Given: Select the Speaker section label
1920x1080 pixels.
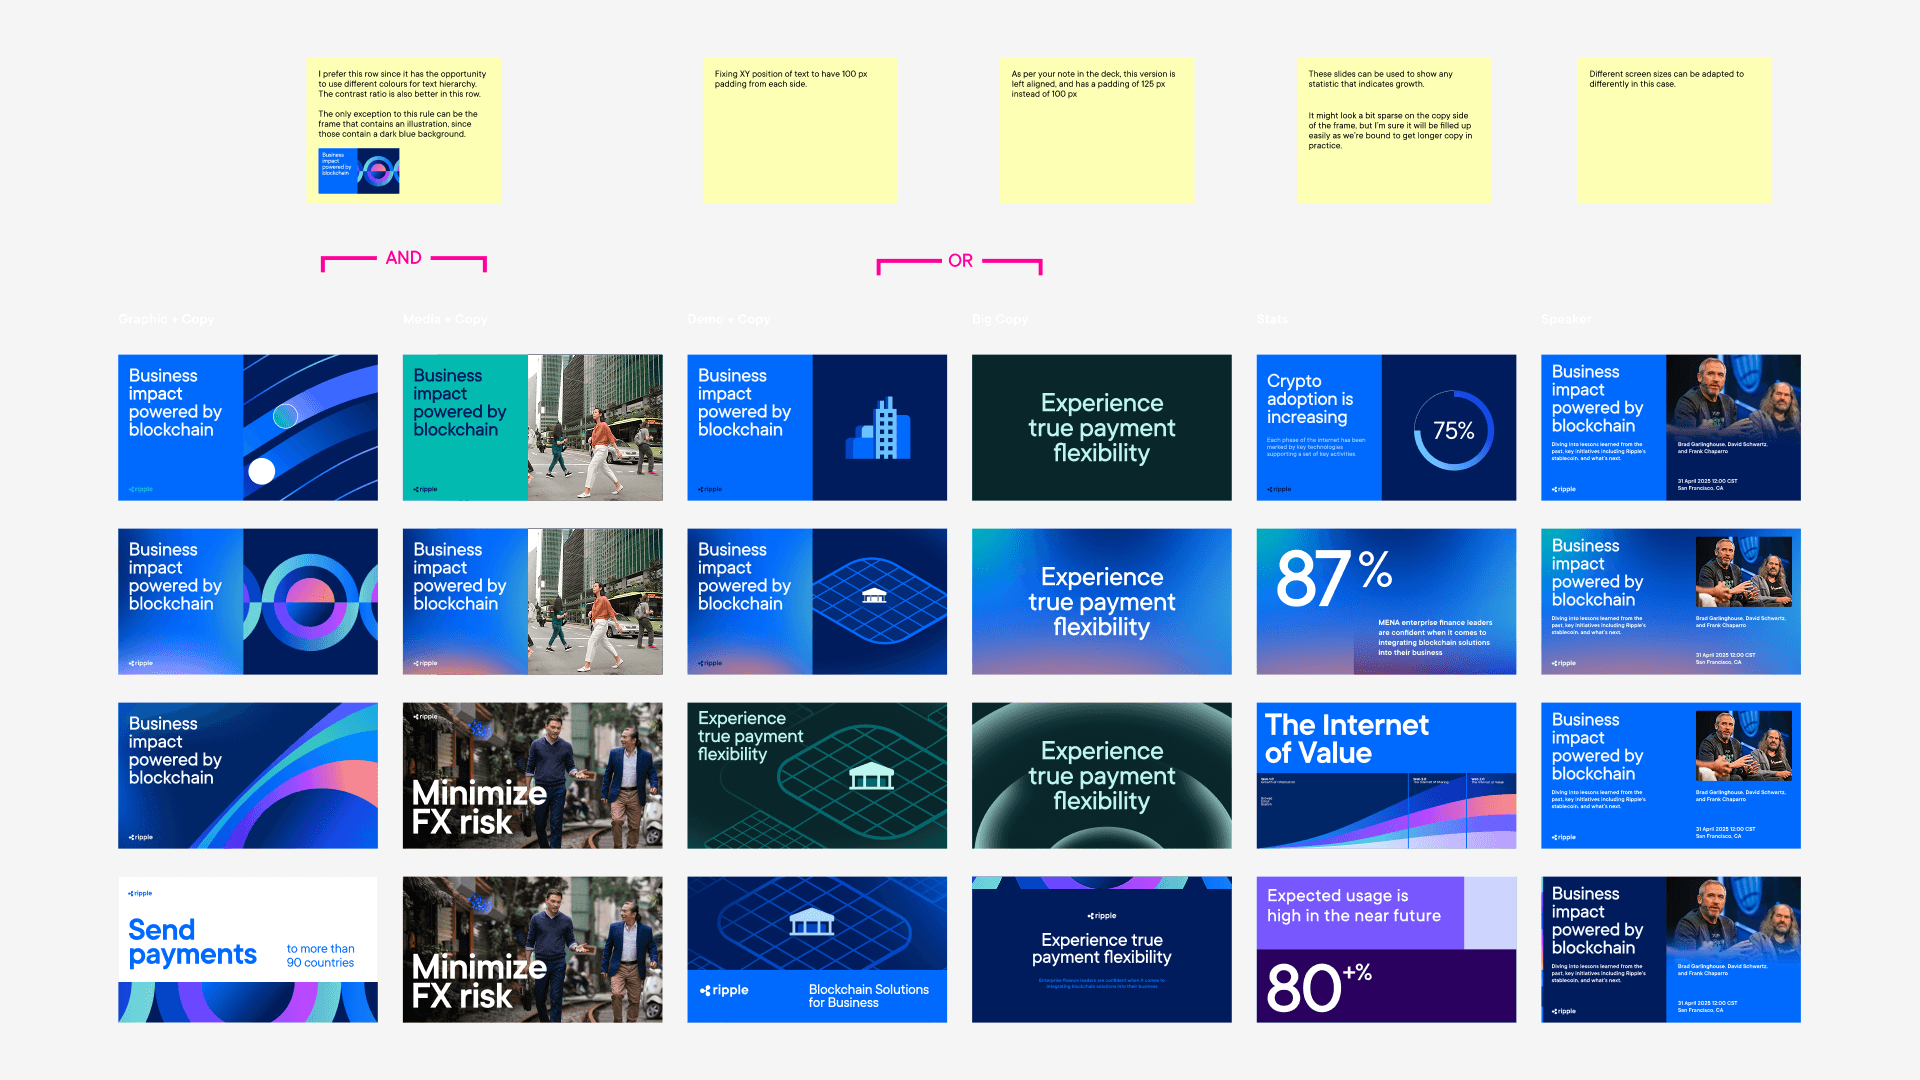Looking at the screenshot, I should 1565,319.
